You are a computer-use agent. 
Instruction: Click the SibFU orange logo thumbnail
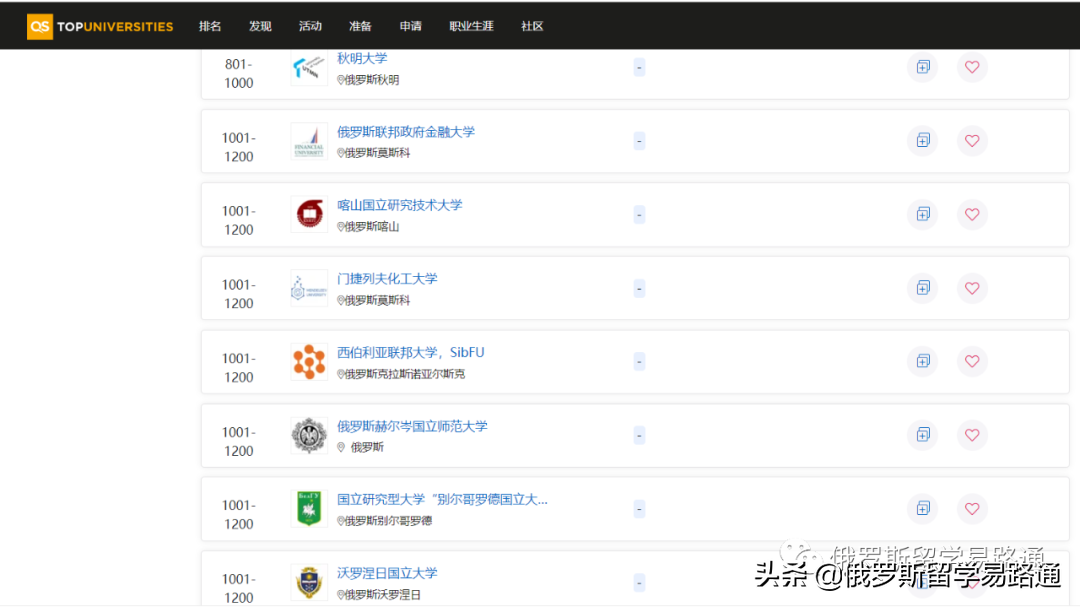click(x=309, y=362)
